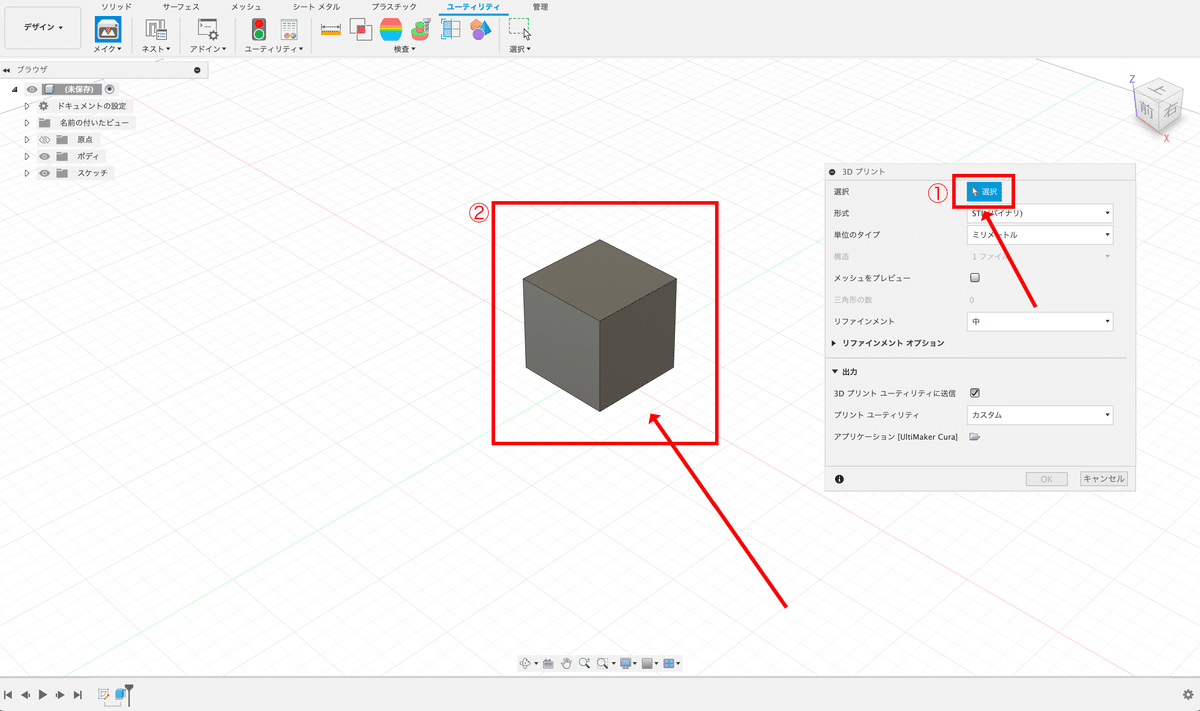1200x711 pixels.
Task: Click the Look At navigation icon
Action: tap(548, 663)
